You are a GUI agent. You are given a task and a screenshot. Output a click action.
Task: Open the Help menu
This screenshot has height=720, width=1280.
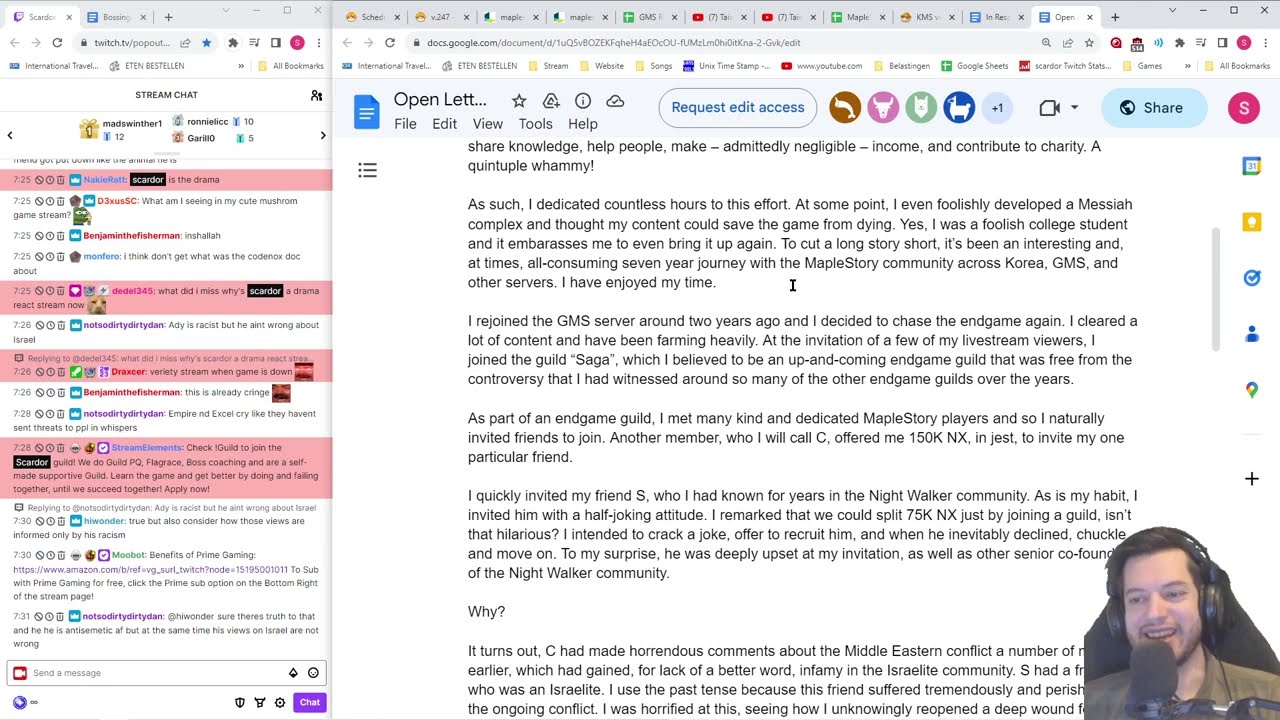tap(582, 124)
